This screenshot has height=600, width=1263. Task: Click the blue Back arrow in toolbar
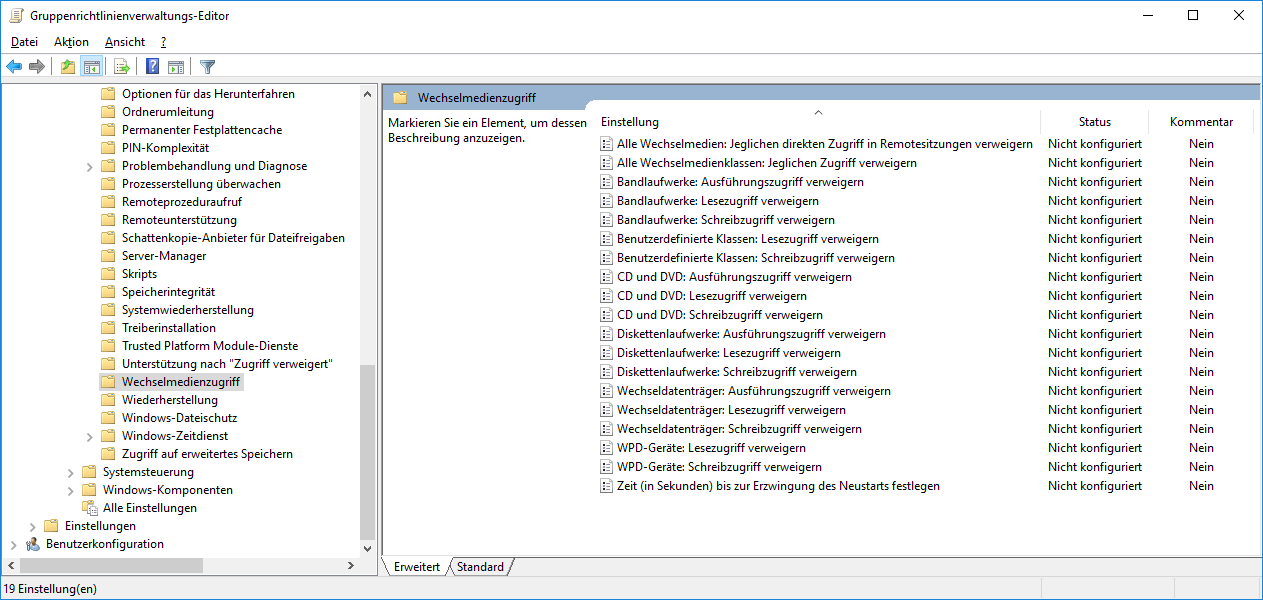[x=14, y=67]
